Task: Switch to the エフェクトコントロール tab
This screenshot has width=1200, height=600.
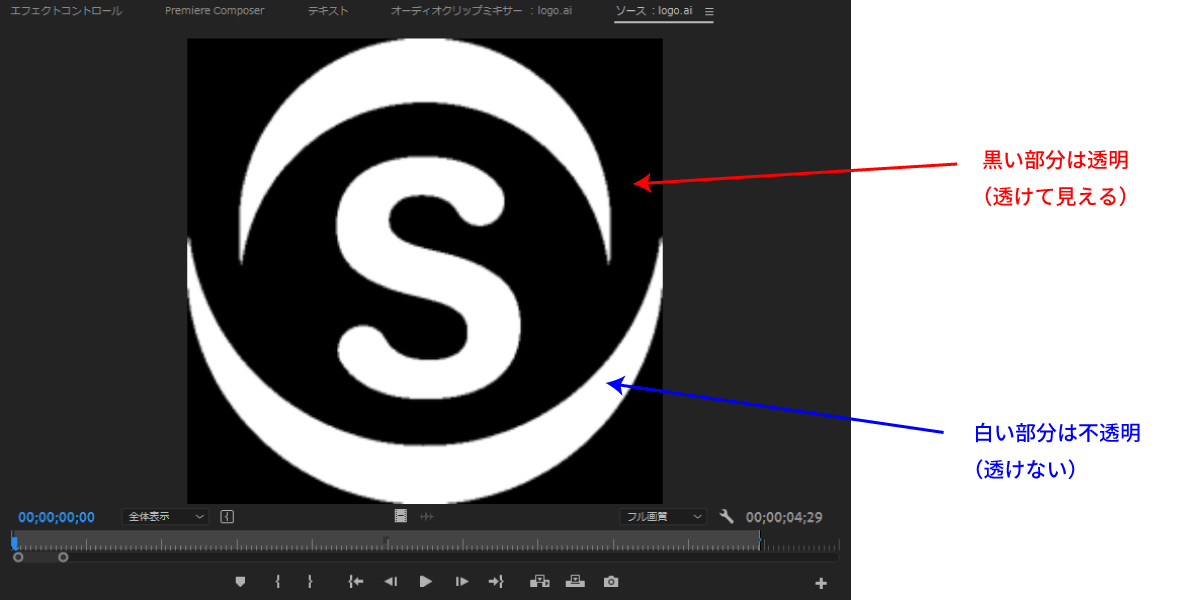Action: point(66,11)
